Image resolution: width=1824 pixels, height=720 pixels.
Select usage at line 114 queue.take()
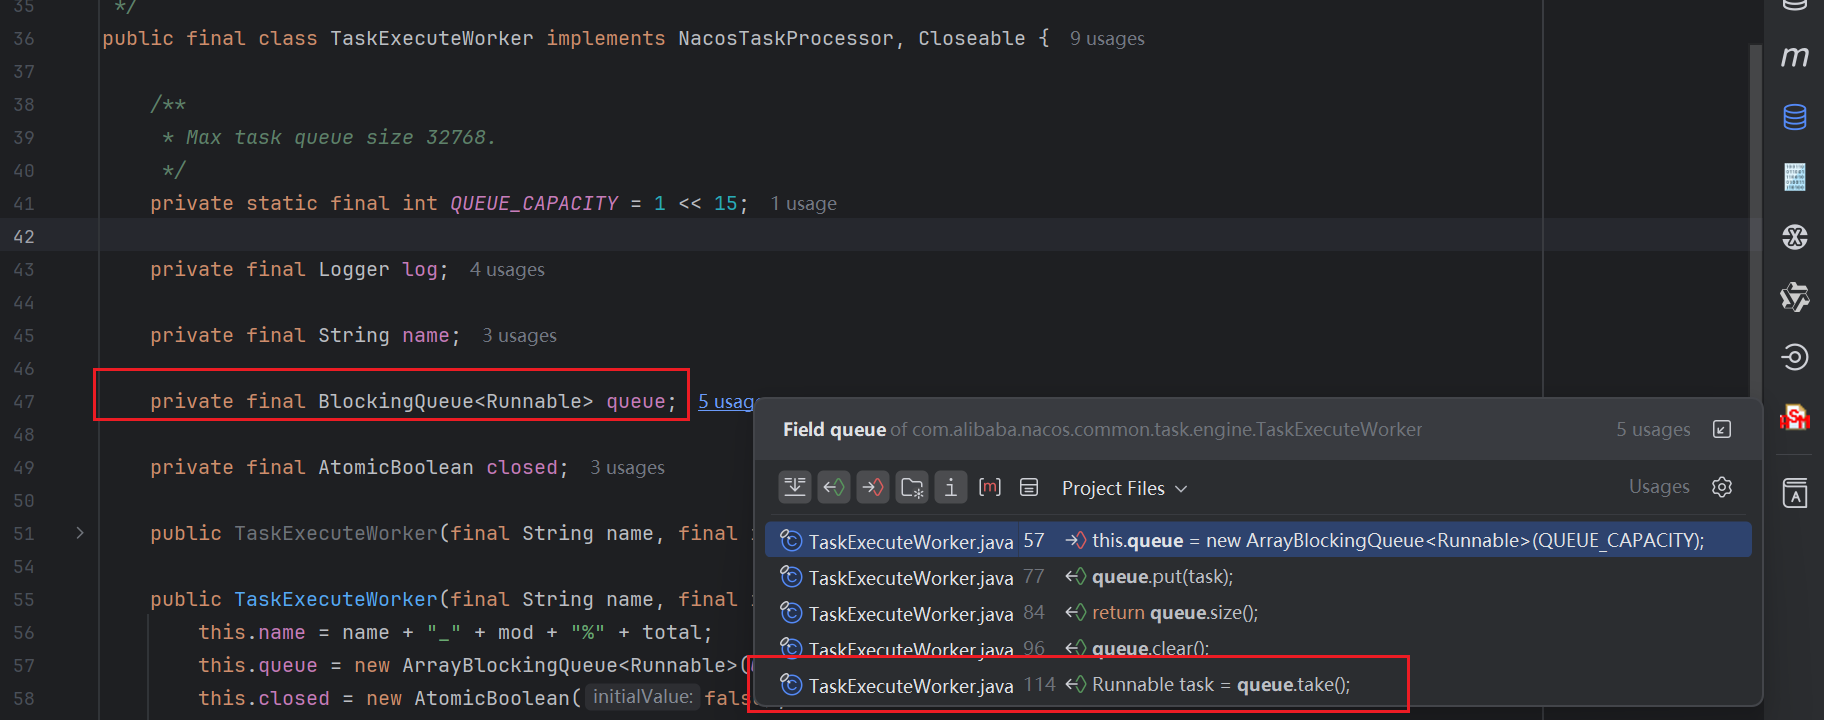pyautogui.click(x=1220, y=685)
